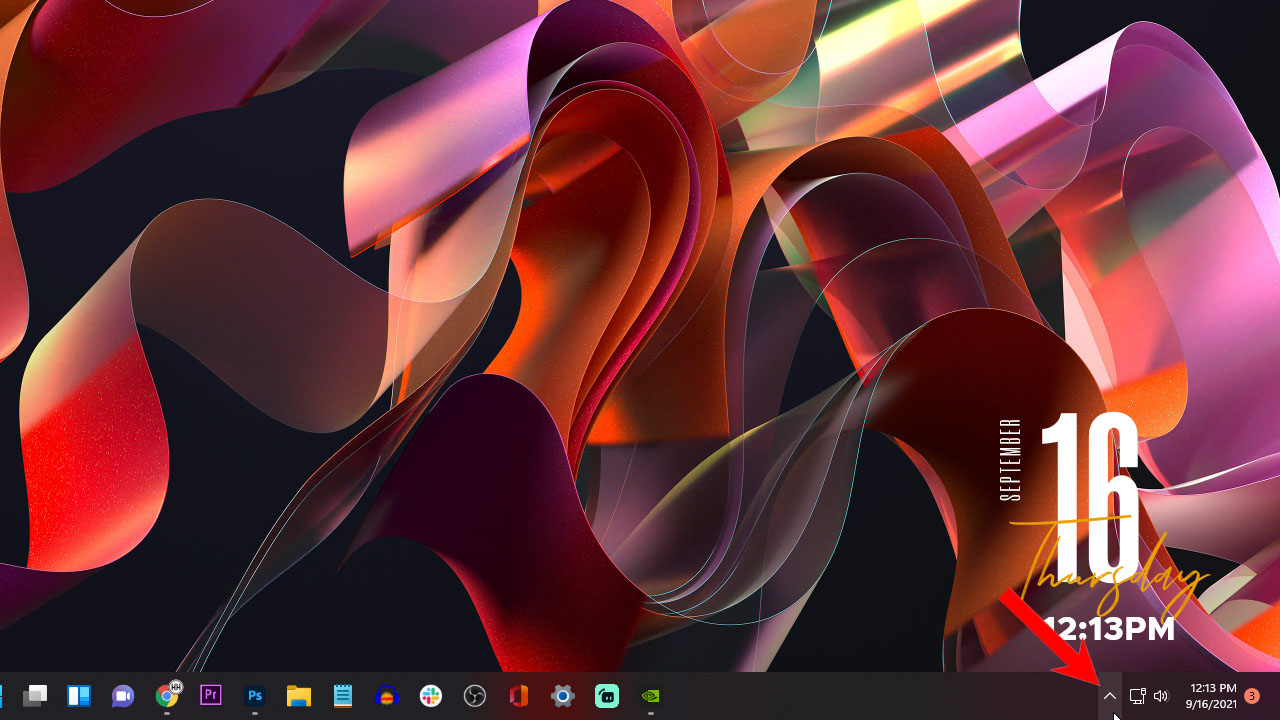This screenshot has width=1280, height=720.
Task: Open NVIDIA GeForce Experience from the taskbar
Action: pos(650,695)
